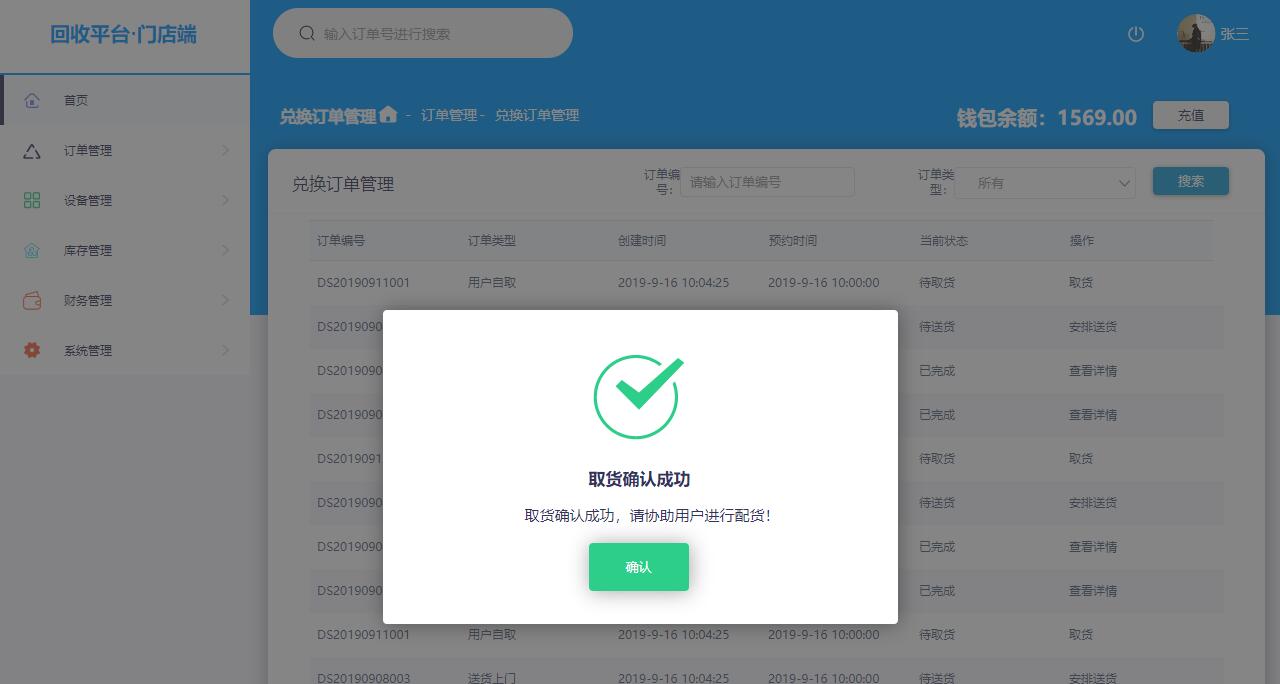Click the green 确认 button in dialog

(638, 567)
